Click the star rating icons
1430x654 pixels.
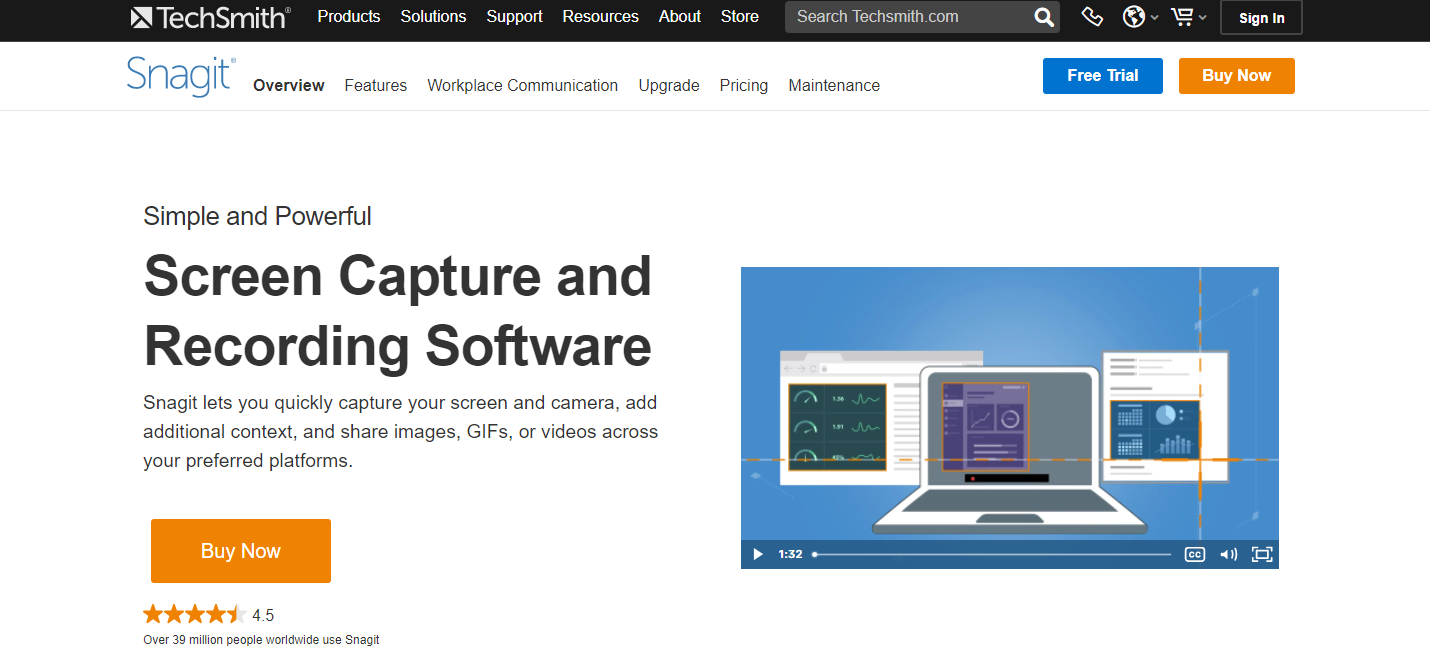coord(194,614)
